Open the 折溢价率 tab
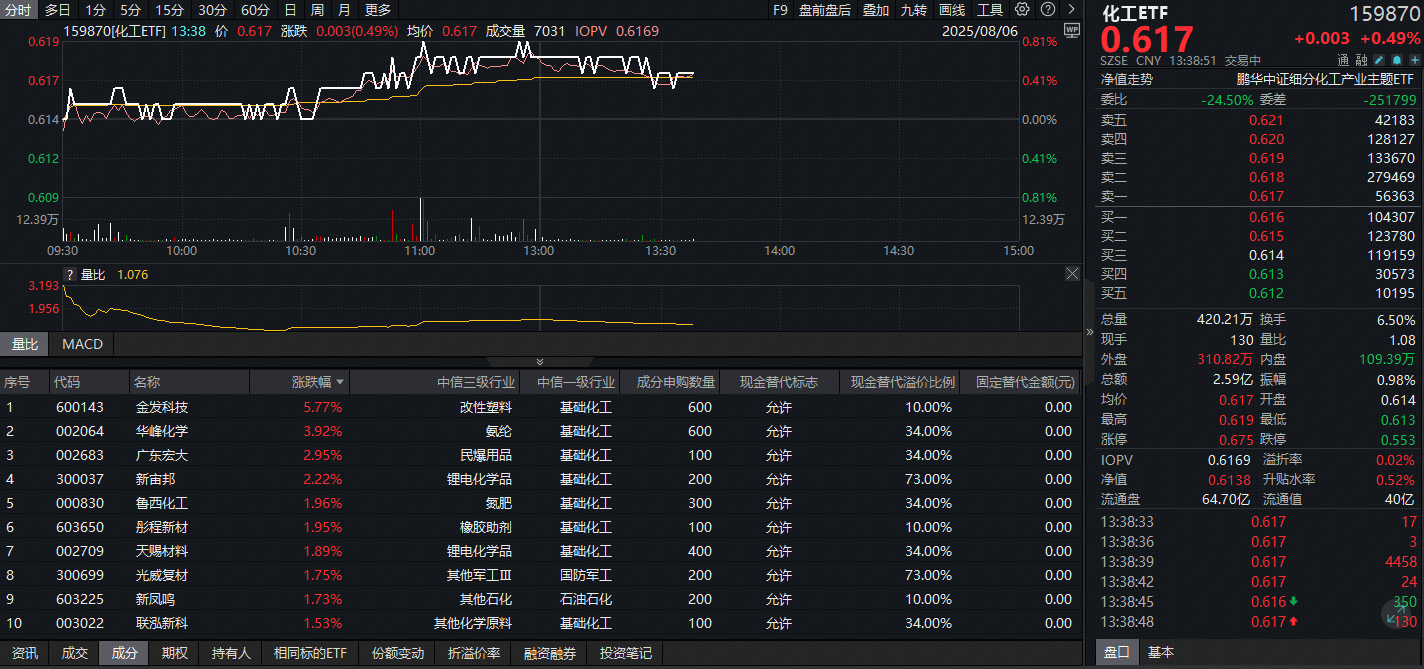This screenshot has height=669, width=1424. [474, 653]
